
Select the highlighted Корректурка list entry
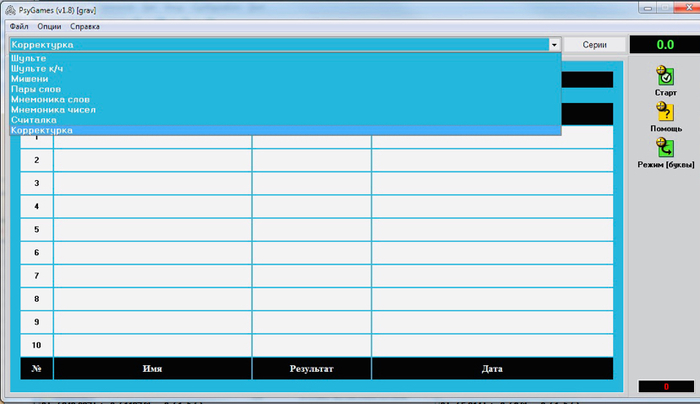pos(42,130)
